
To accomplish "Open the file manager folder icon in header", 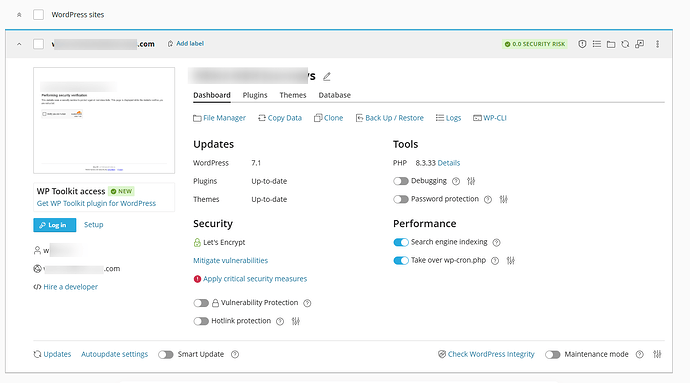I will pyautogui.click(x=611, y=44).
